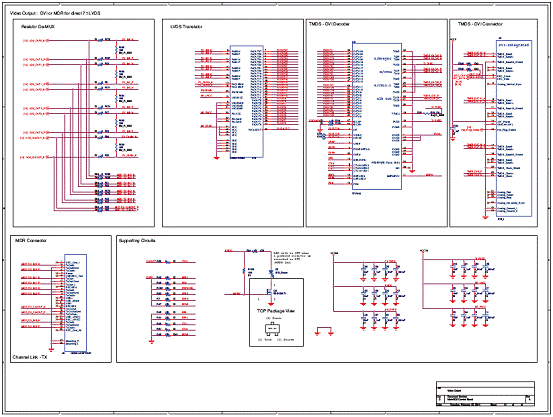The image size is (553, 417).
Task: Click the 'LVDS Translator' section label
Action: (186, 27)
